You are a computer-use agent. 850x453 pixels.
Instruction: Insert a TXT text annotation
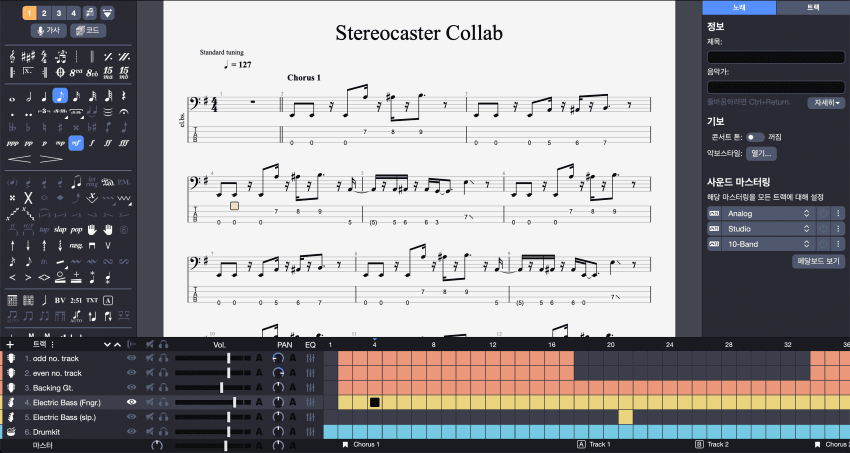(x=92, y=300)
